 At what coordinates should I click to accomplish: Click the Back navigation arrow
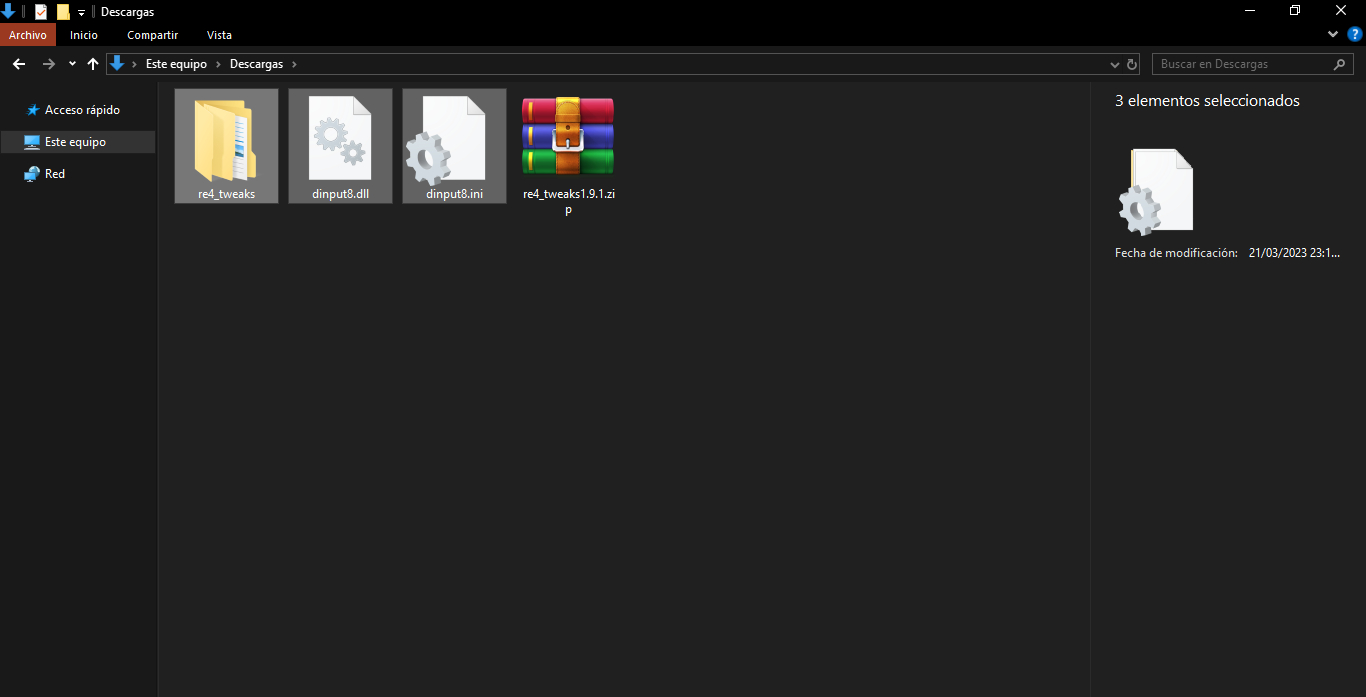pyautogui.click(x=18, y=64)
